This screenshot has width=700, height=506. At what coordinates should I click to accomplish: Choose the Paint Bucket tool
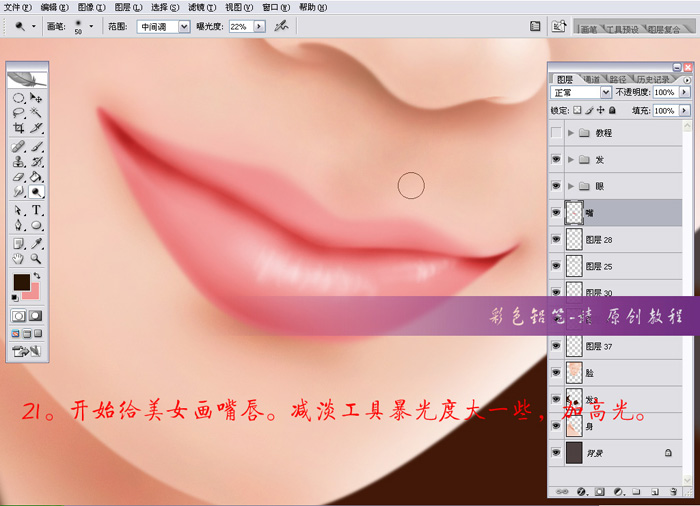pyautogui.click(x=37, y=177)
